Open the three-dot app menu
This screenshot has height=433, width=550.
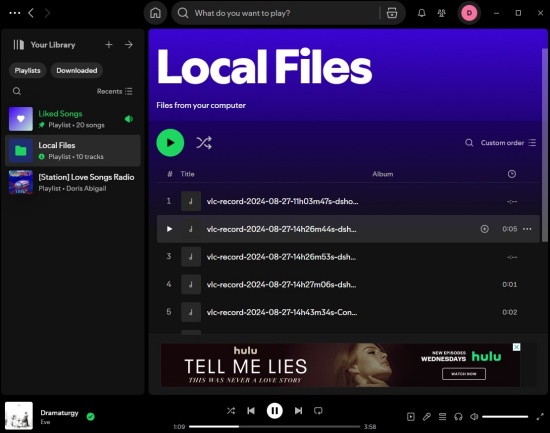tap(15, 13)
